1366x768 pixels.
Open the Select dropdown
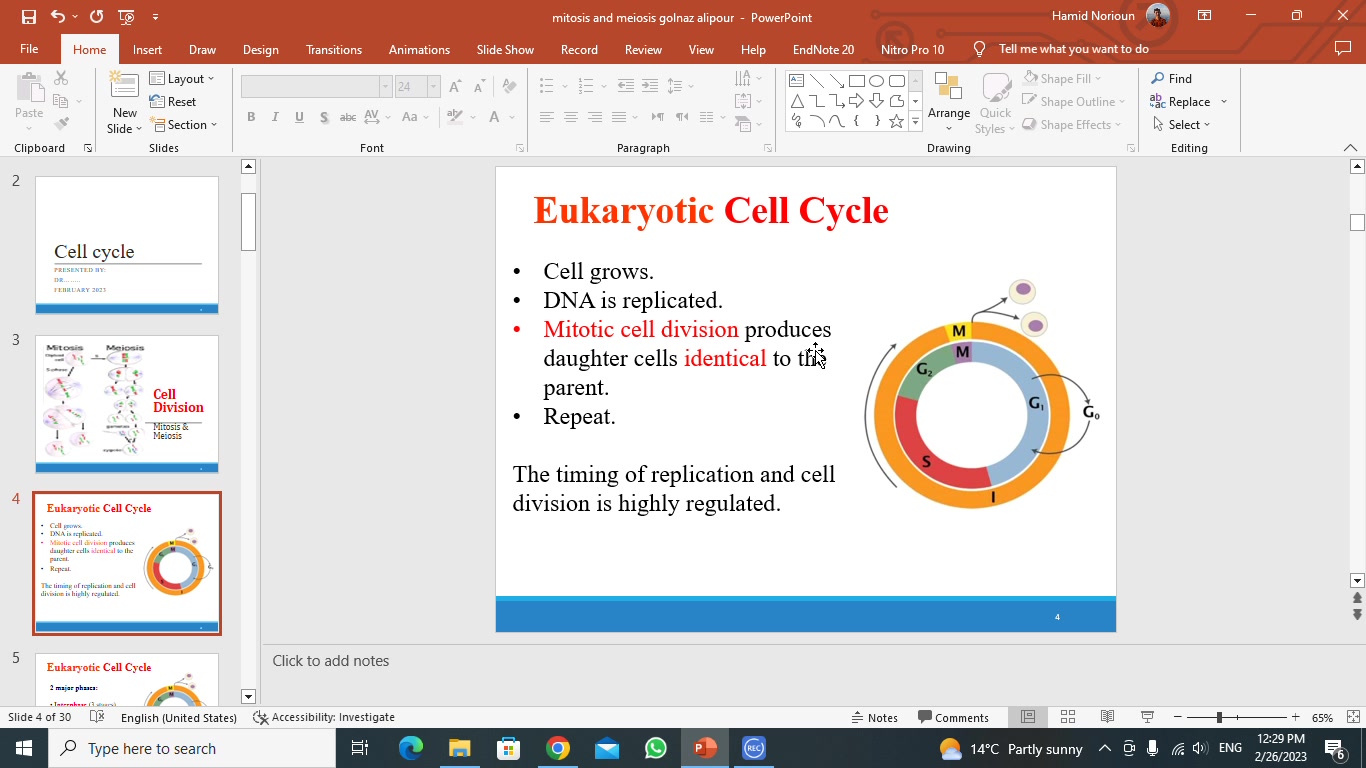pyautogui.click(x=1181, y=124)
